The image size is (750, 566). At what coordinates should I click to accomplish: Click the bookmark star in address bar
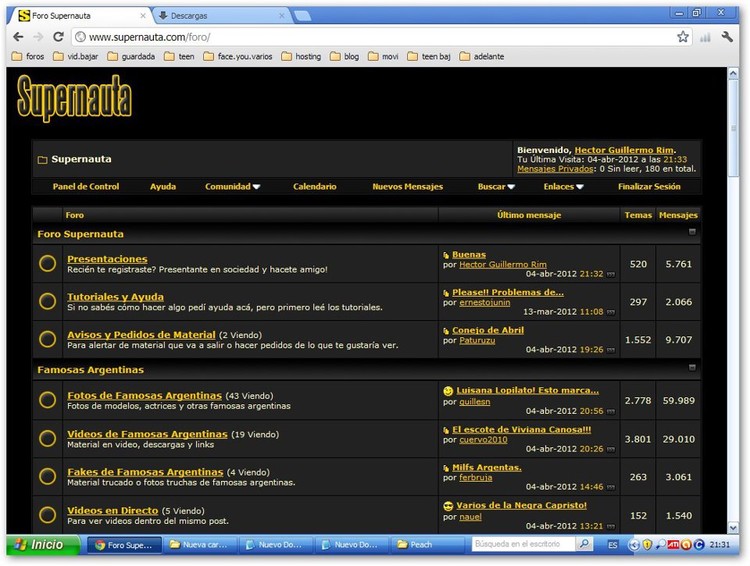(683, 37)
